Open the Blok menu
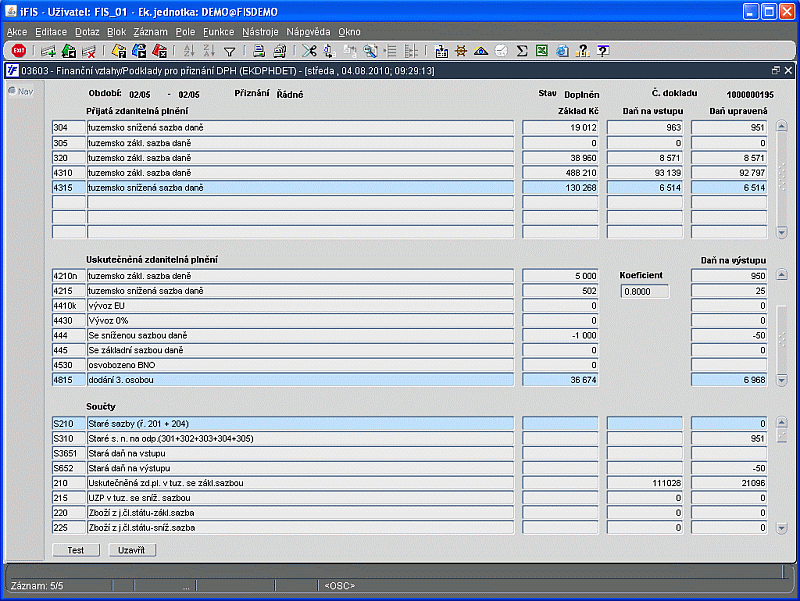This screenshot has width=800, height=601. pos(116,32)
